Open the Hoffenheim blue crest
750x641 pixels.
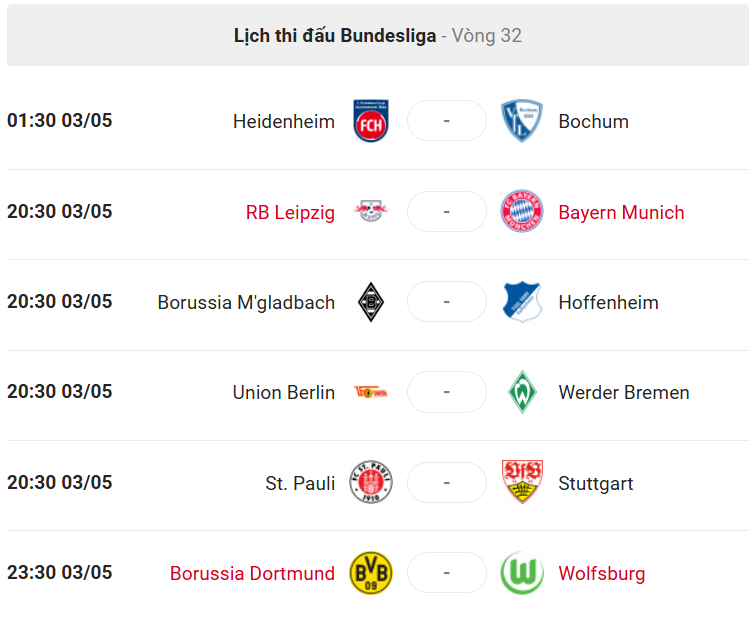click(x=522, y=302)
